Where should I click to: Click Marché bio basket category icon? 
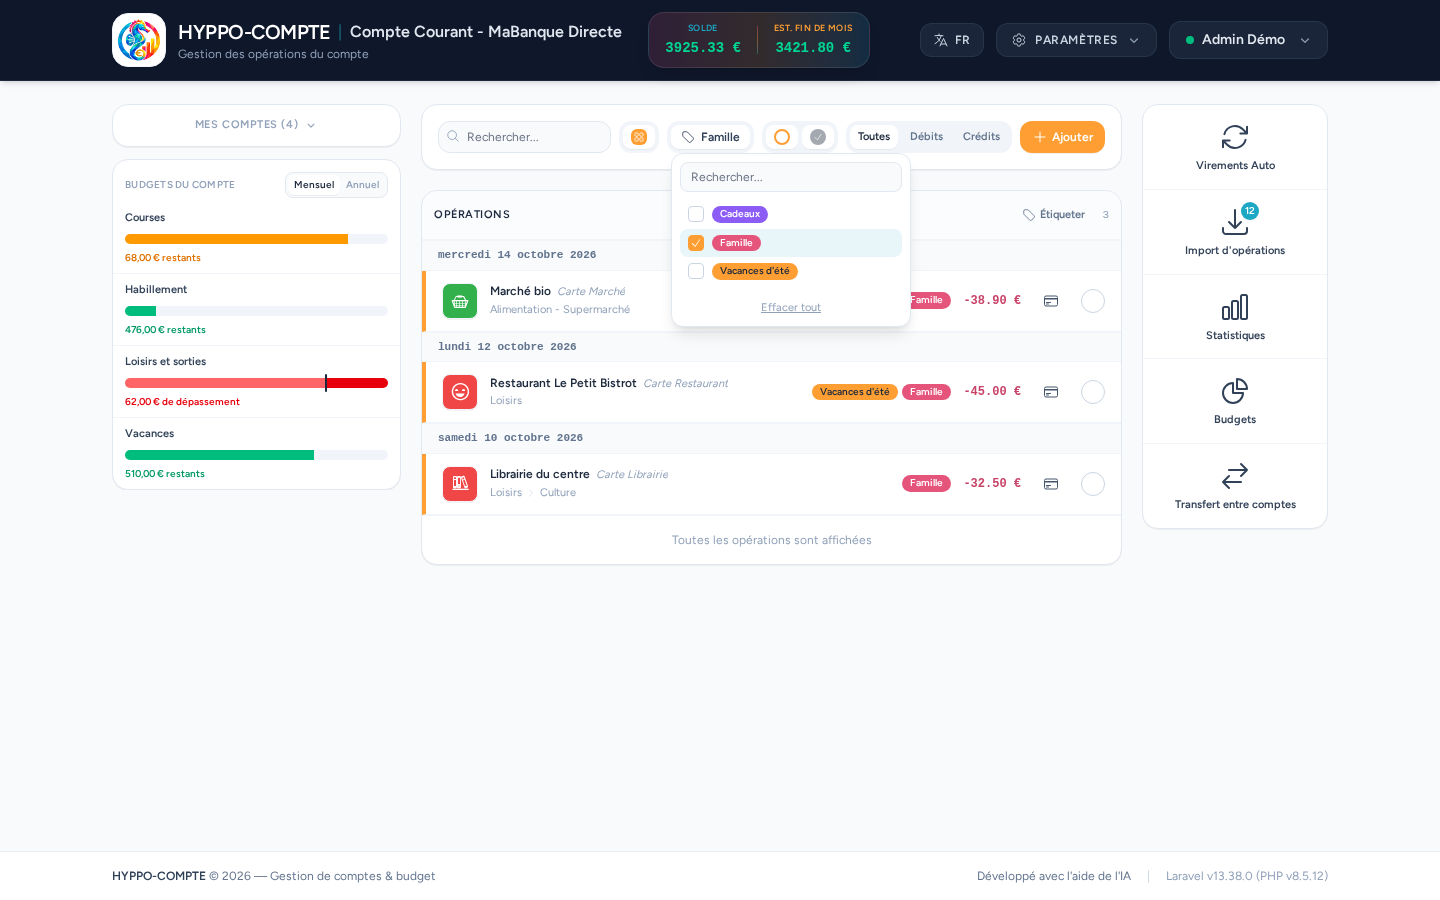pos(460,301)
